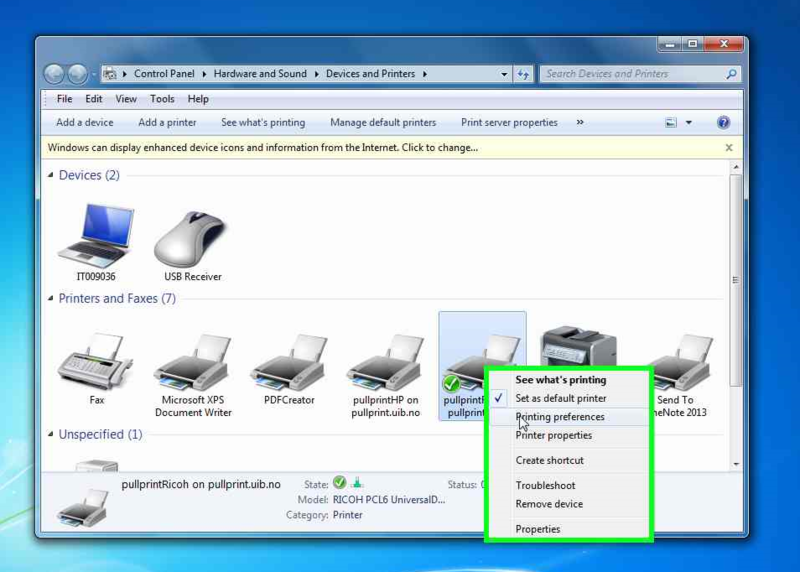Choose Create shortcut in context menu
This screenshot has height=572, width=800.
coord(570,460)
